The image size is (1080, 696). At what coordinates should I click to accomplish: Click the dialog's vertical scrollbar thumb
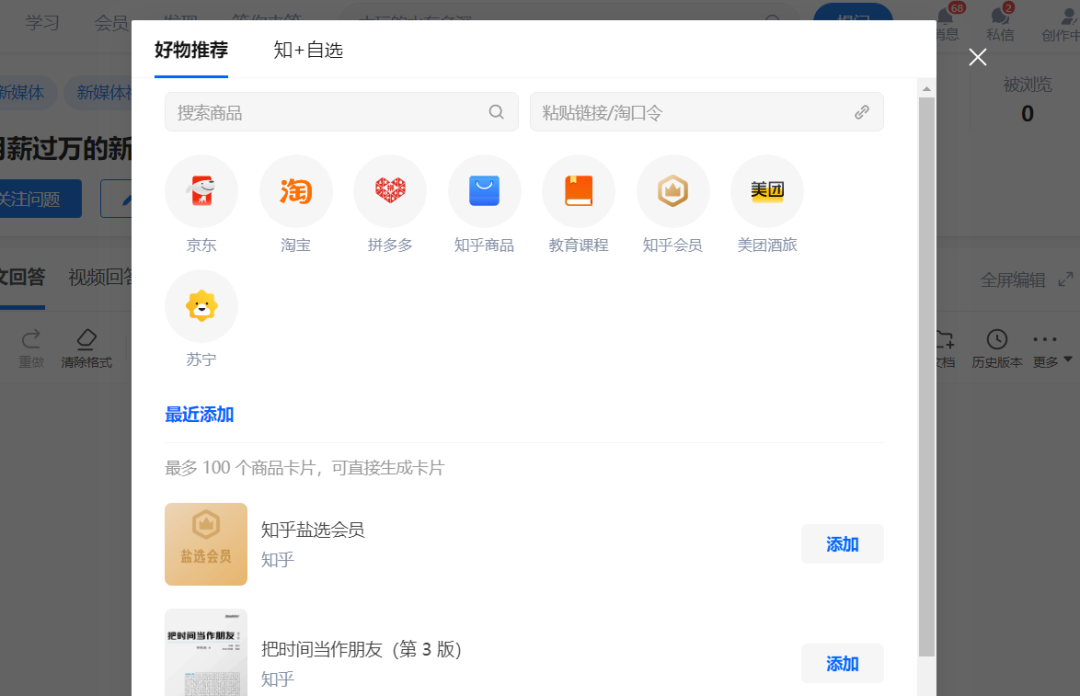click(x=926, y=376)
